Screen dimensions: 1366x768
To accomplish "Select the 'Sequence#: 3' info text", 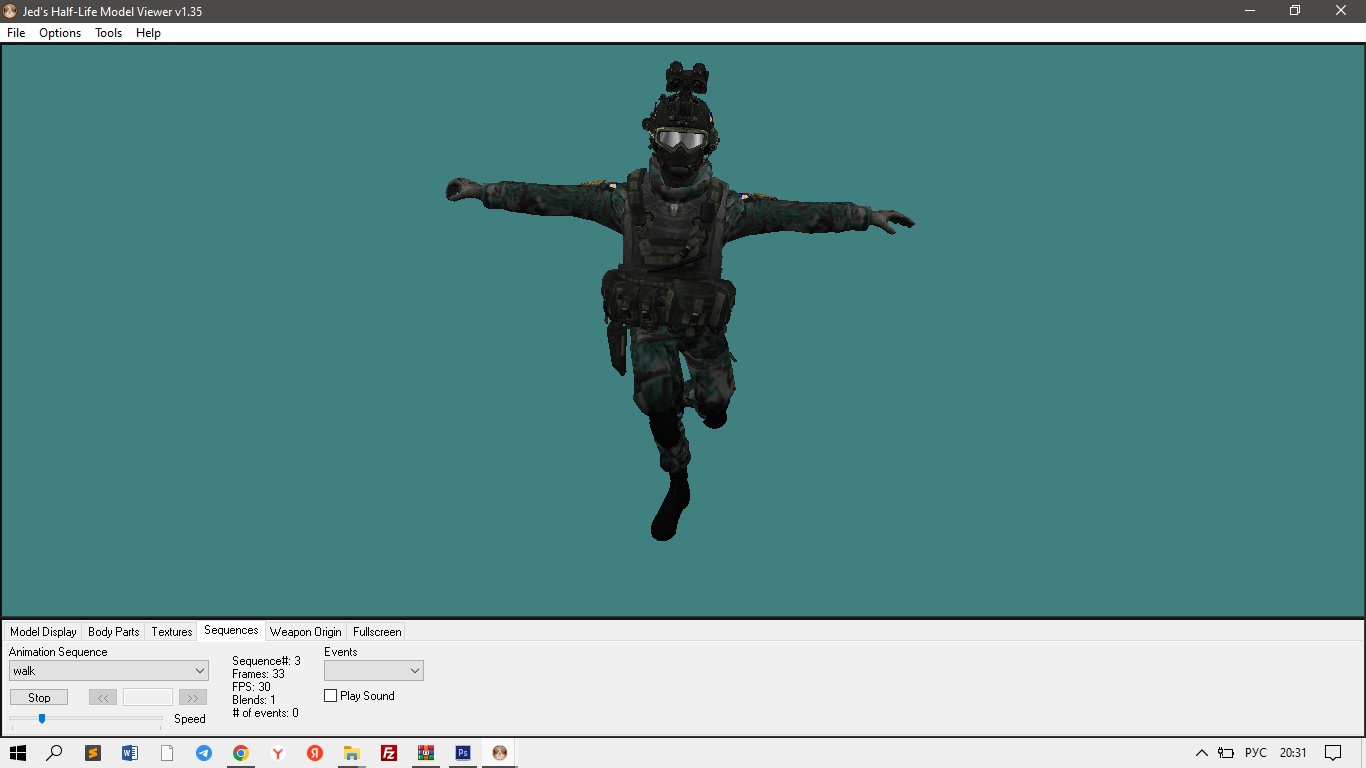I will click(x=266, y=661).
